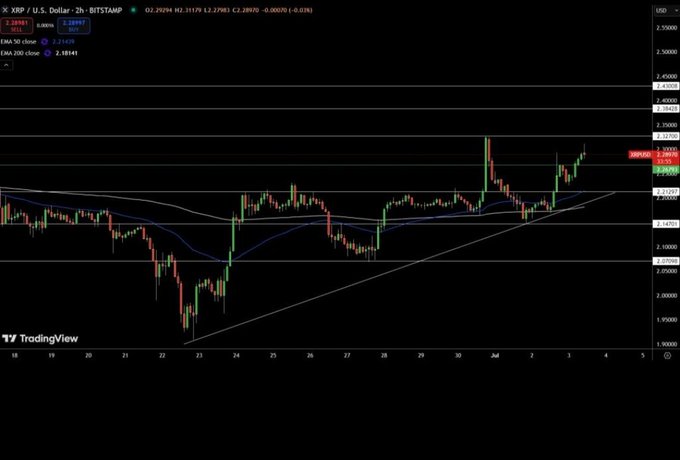The width and height of the screenshot is (680, 460).
Task: Click the blue BUY price button
Action: (x=74, y=26)
